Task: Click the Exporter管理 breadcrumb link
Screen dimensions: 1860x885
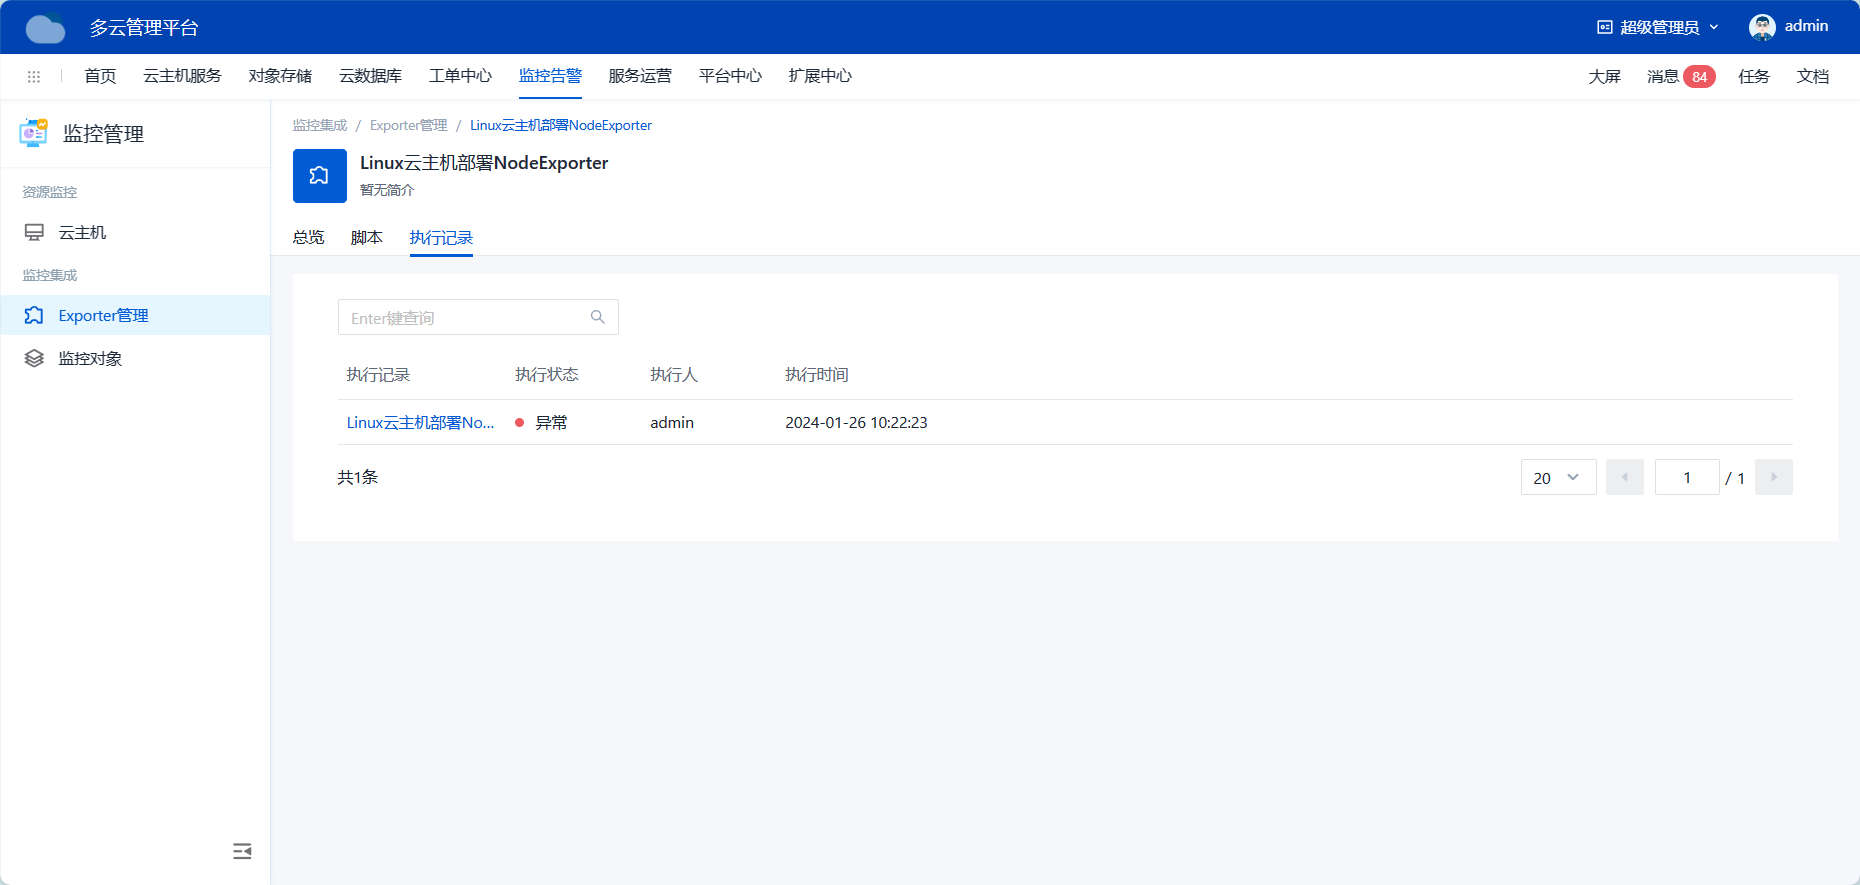Action: (x=408, y=126)
